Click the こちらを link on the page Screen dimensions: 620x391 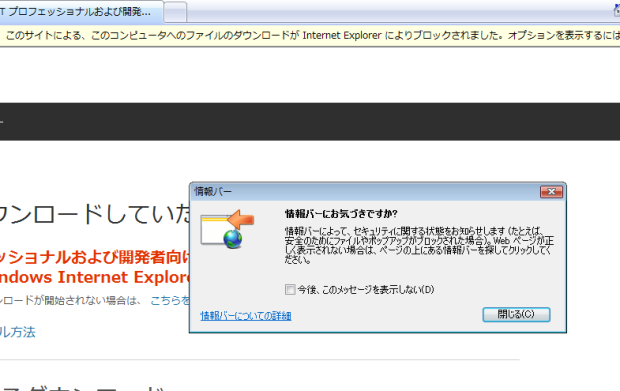click(170, 300)
